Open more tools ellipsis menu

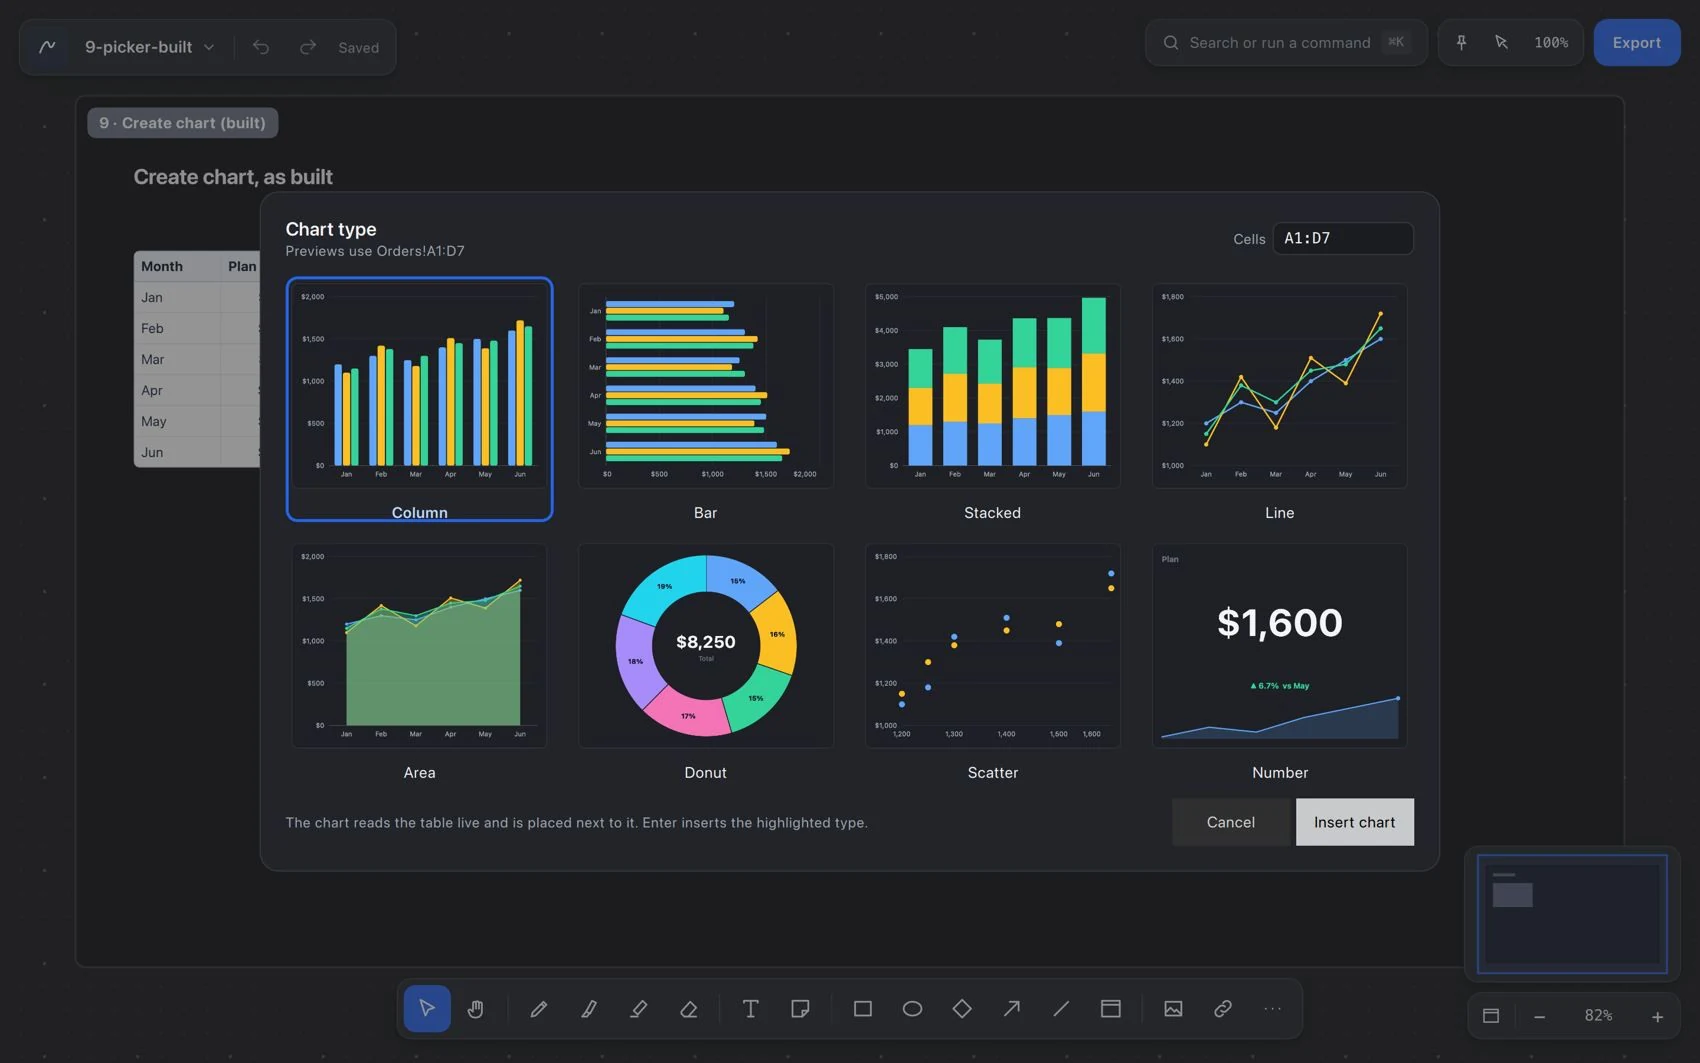[x=1272, y=1008]
